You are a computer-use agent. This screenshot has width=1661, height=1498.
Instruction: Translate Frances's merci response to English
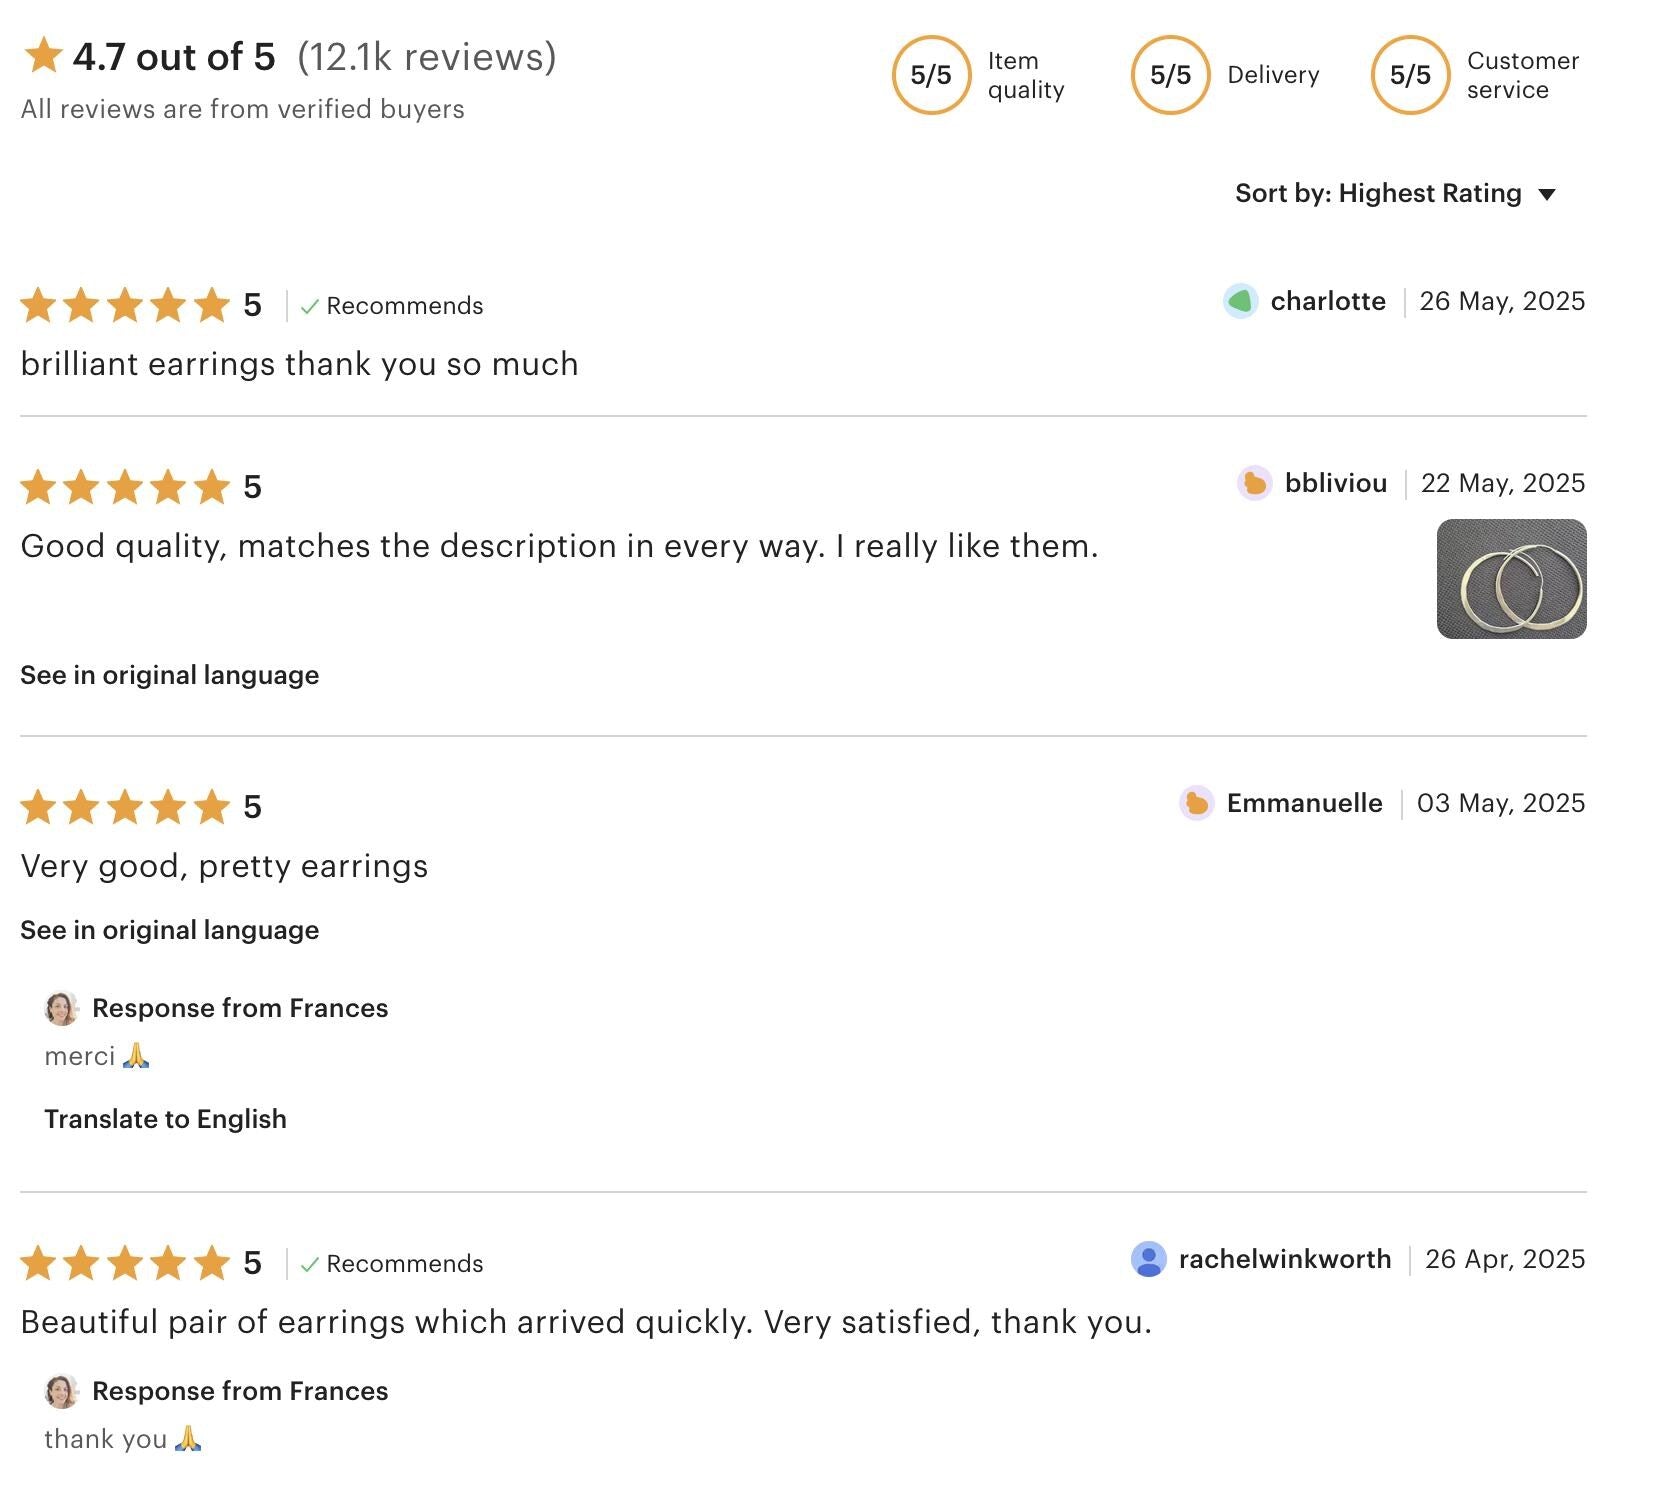[165, 1119]
